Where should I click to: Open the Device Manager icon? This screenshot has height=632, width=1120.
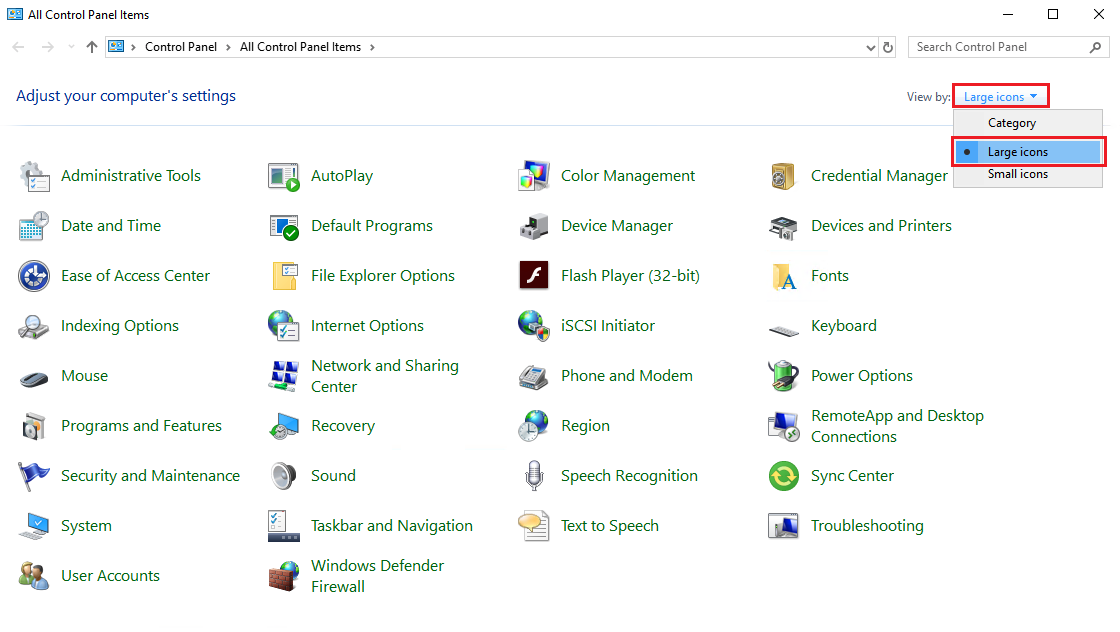[x=534, y=226]
